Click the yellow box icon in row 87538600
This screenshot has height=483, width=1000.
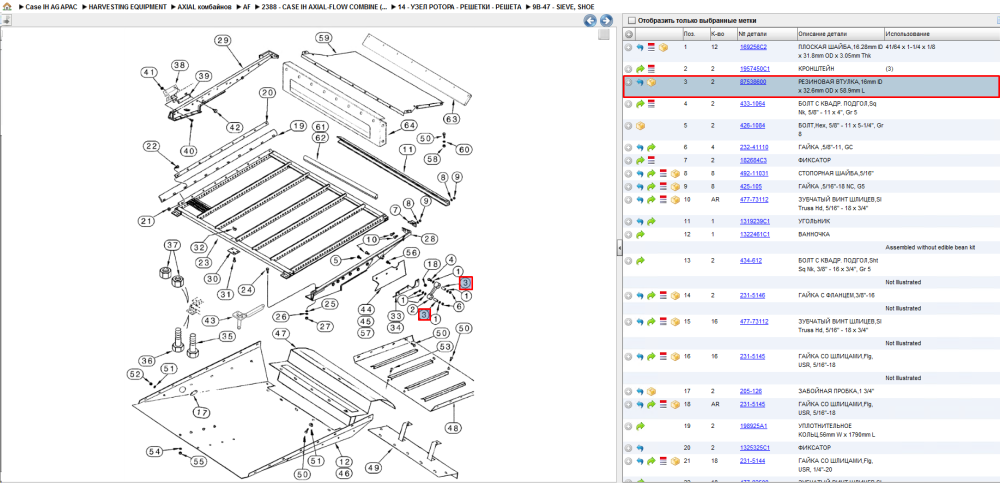[x=652, y=82]
